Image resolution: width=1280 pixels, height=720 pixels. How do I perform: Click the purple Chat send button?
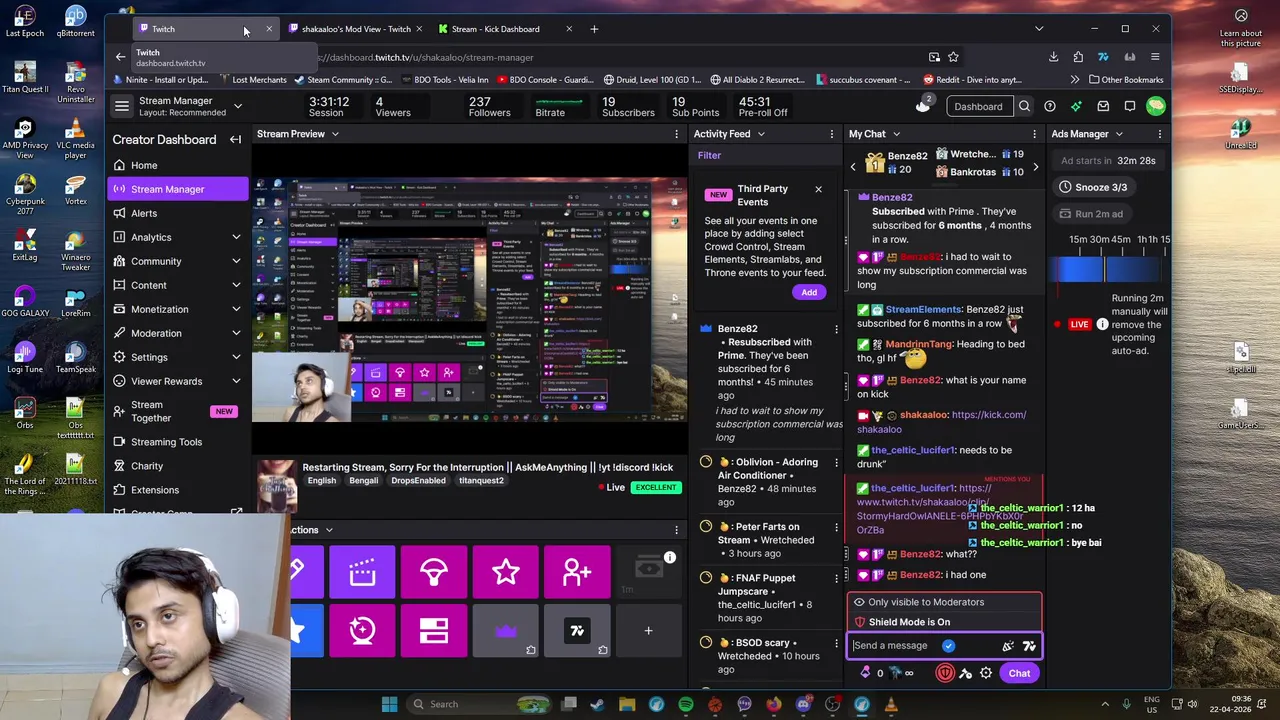click(x=1019, y=673)
